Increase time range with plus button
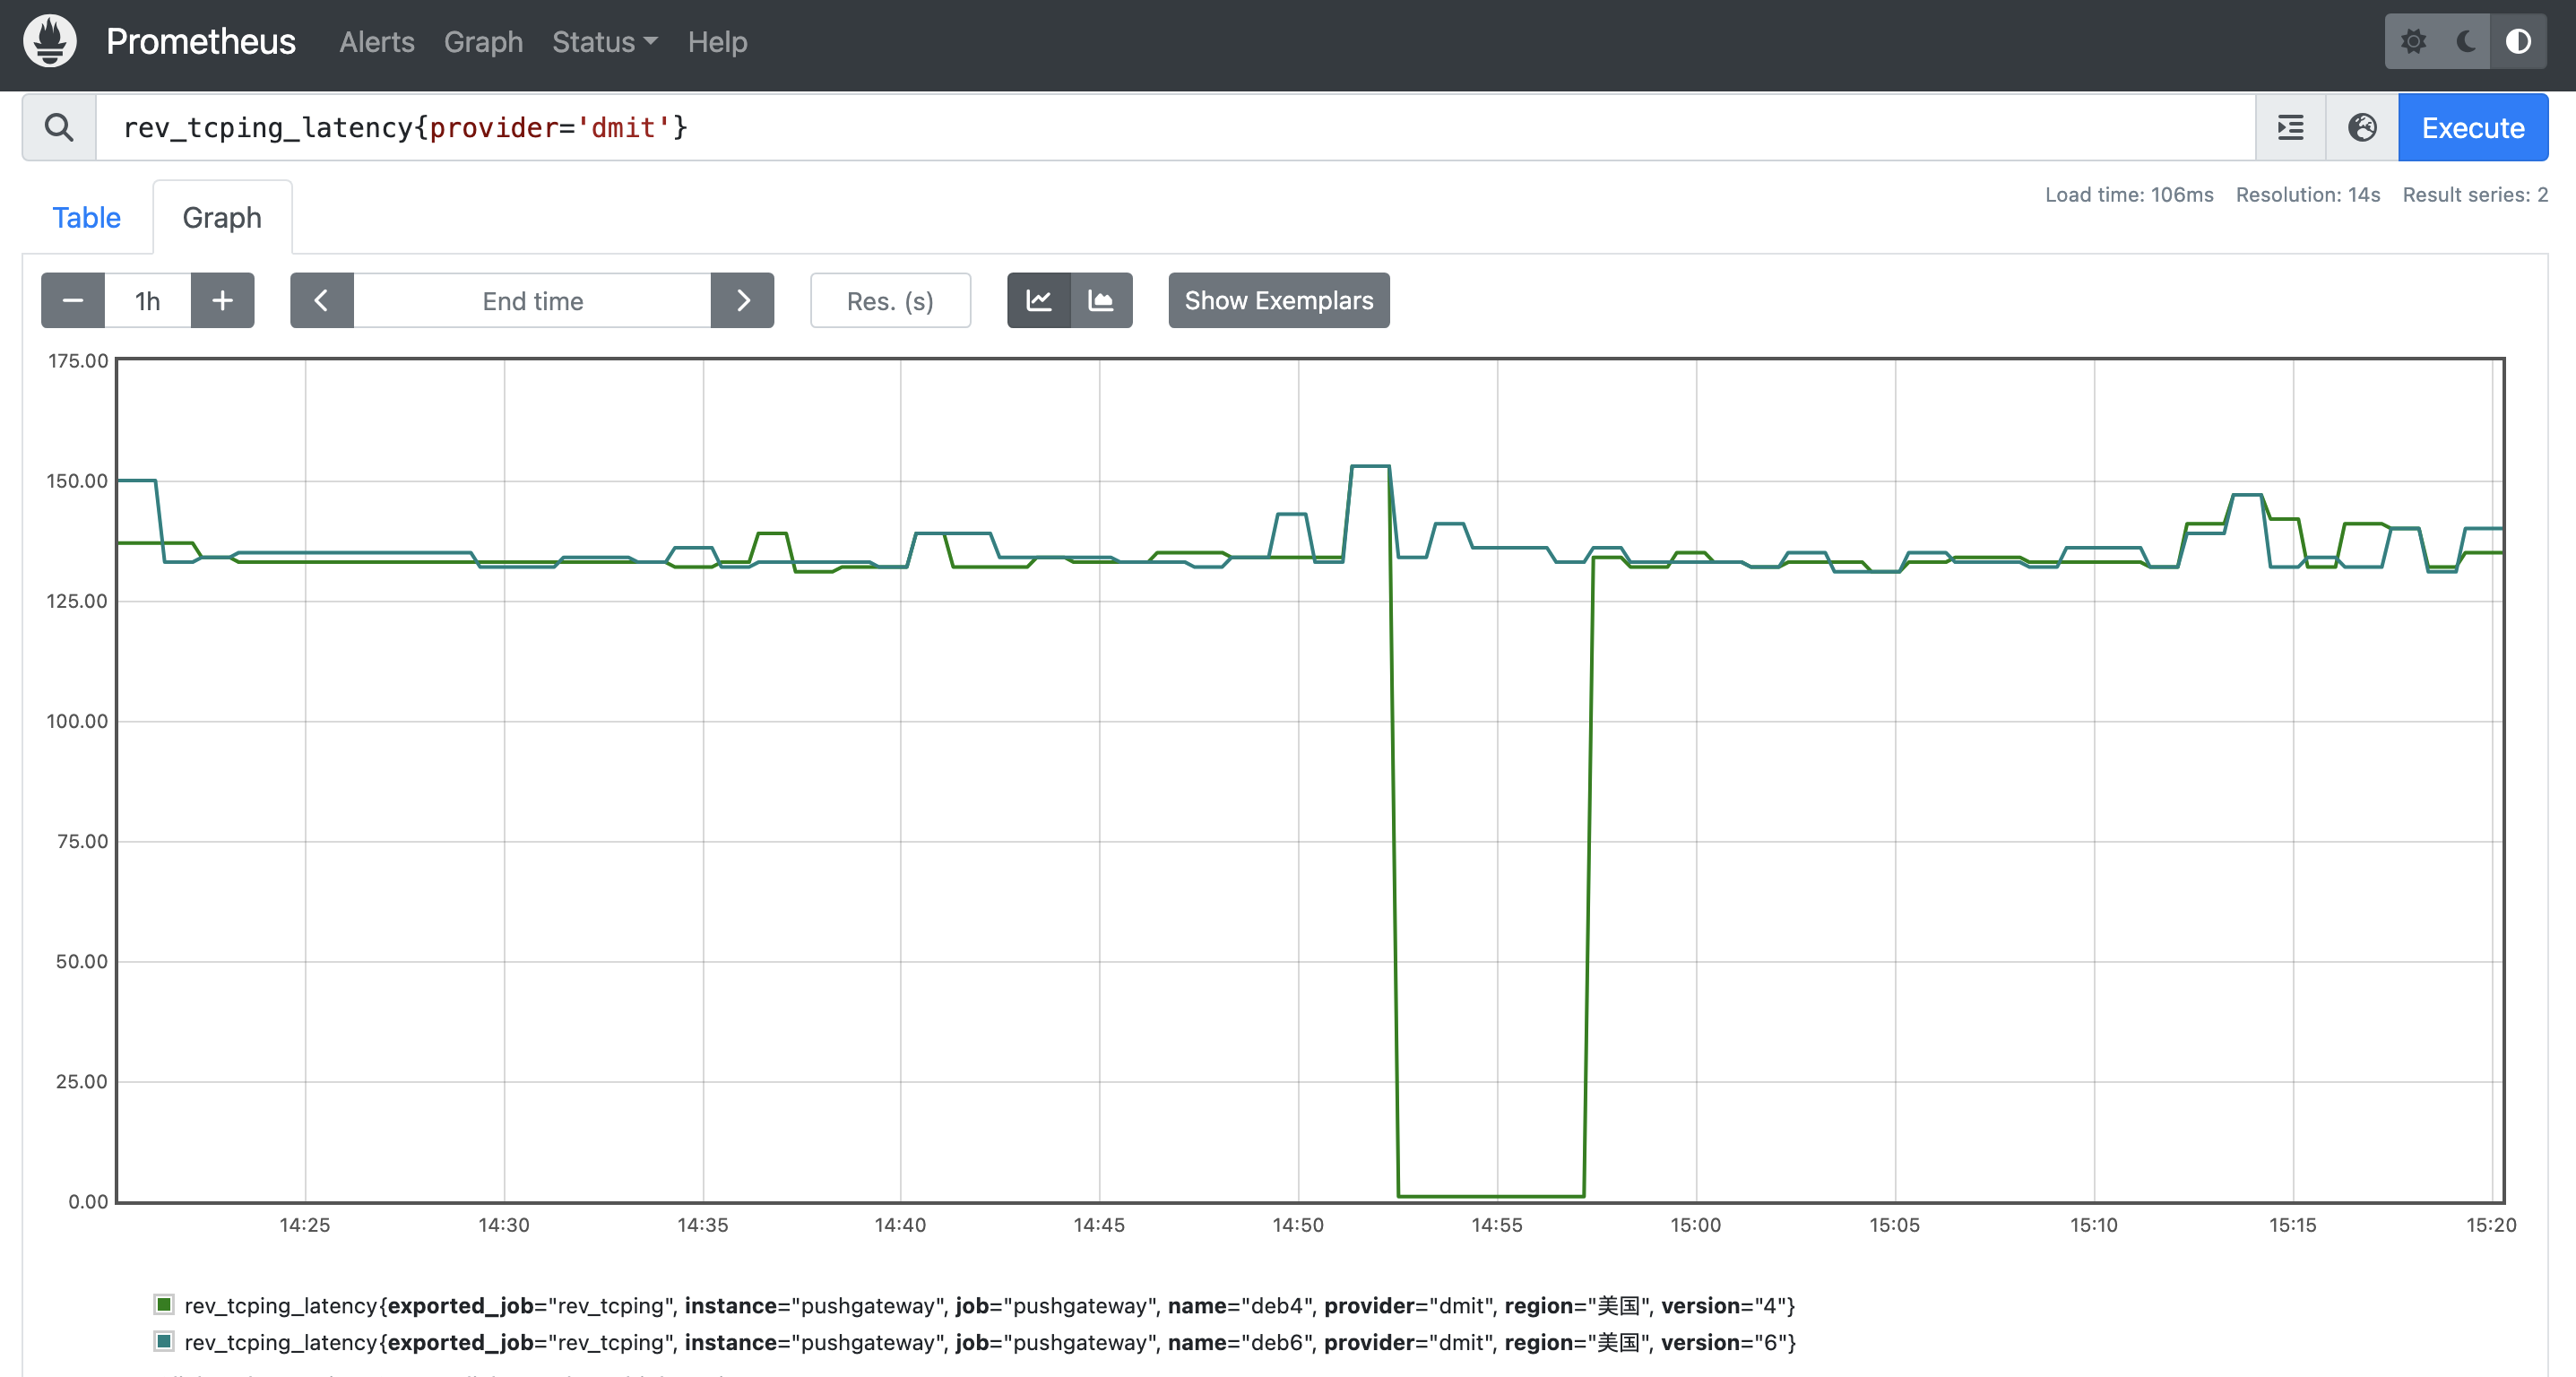Screen dimensions: 2576x1377 [222, 300]
